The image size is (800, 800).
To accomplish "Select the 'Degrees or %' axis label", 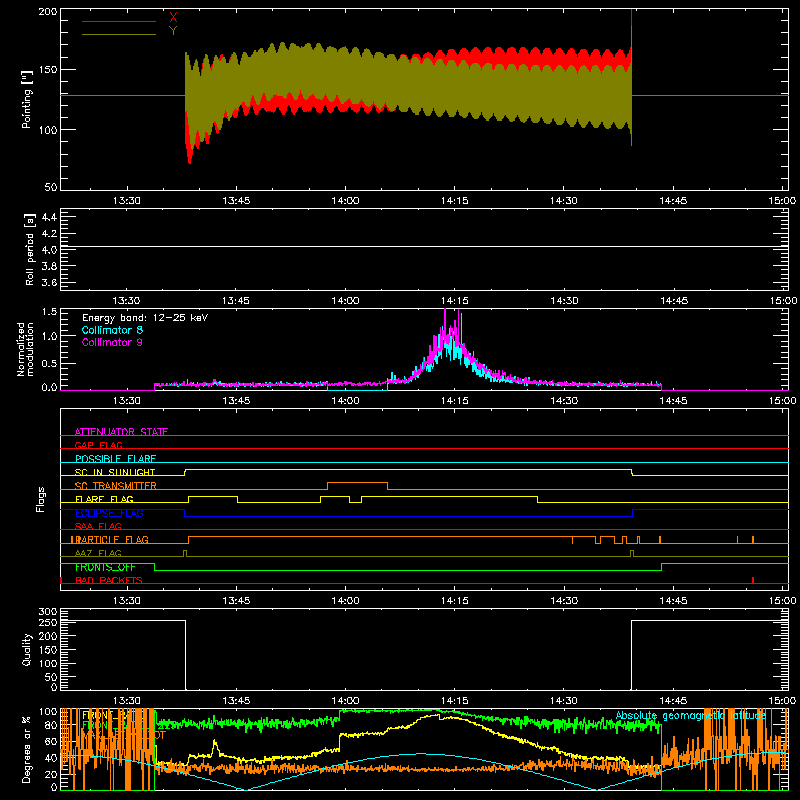I will pyautogui.click(x=27, y=749).
